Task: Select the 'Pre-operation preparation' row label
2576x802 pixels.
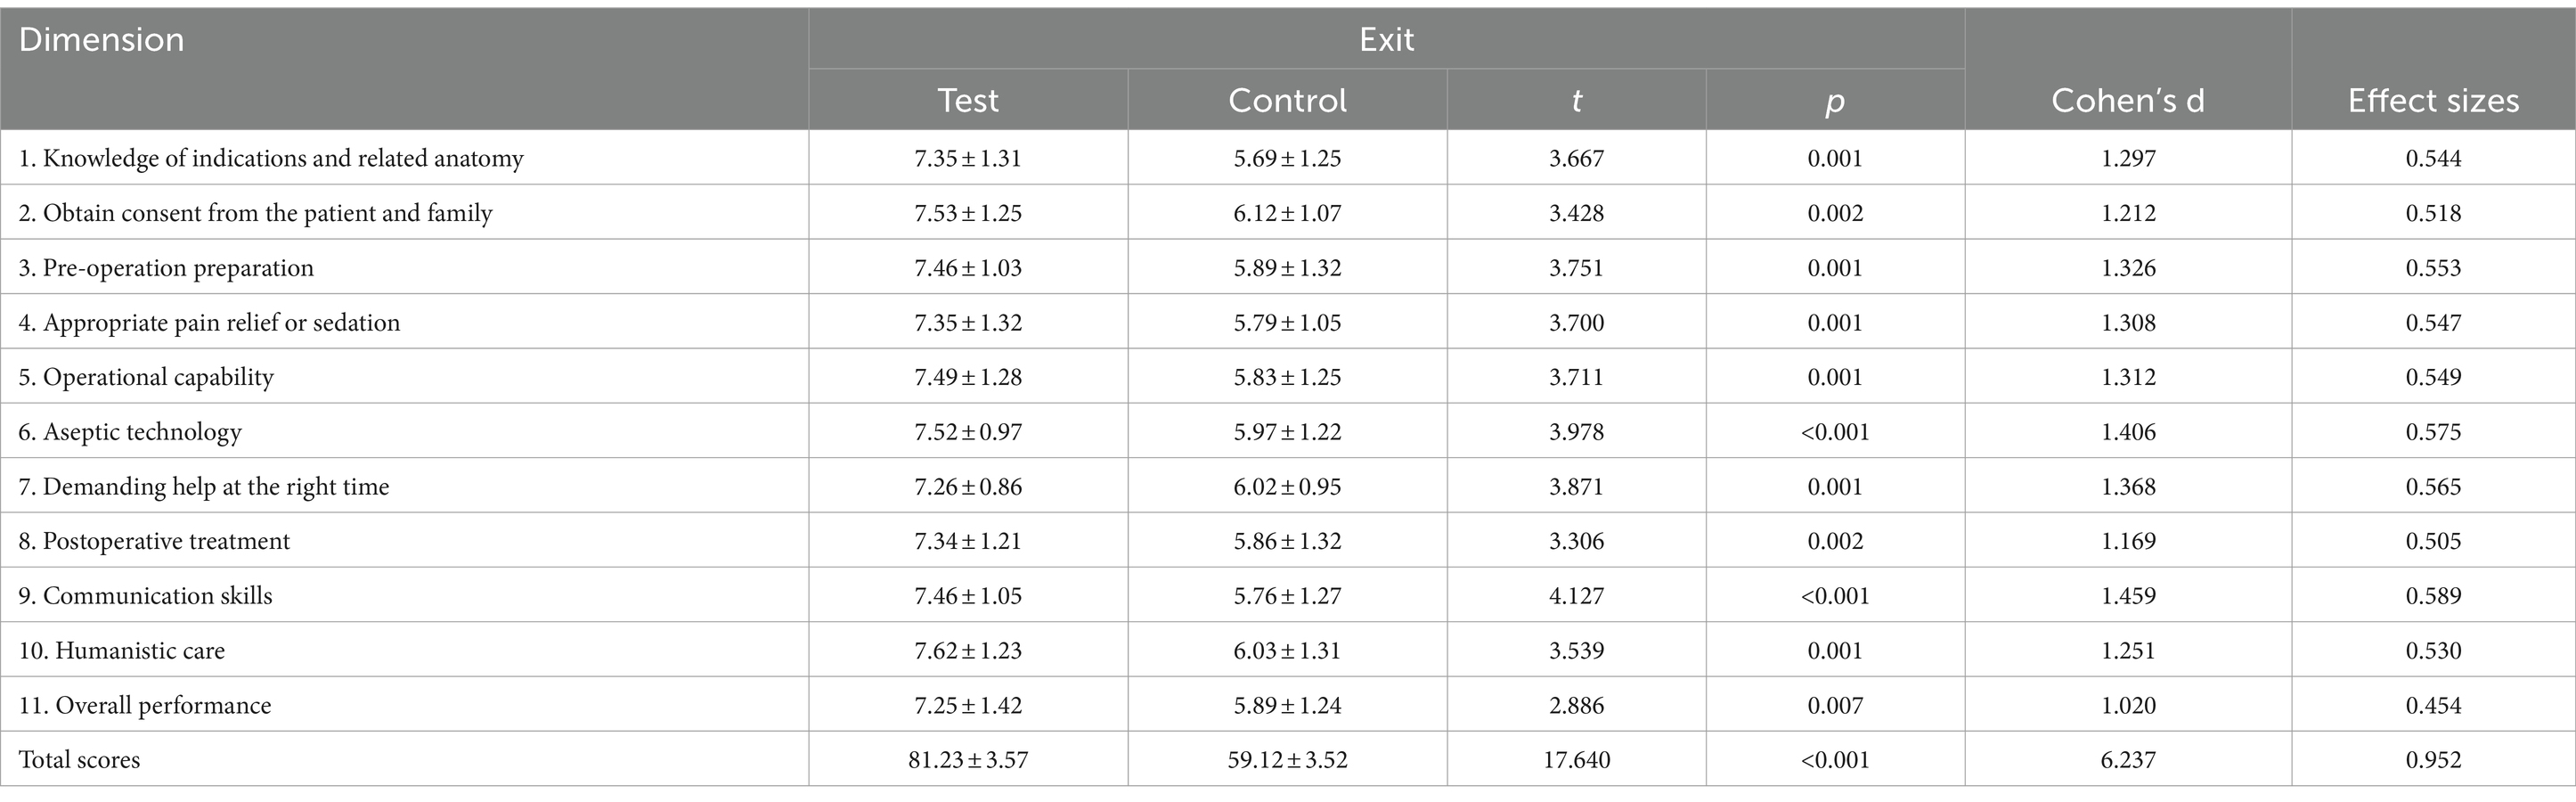Action: [x=166, y=268]
